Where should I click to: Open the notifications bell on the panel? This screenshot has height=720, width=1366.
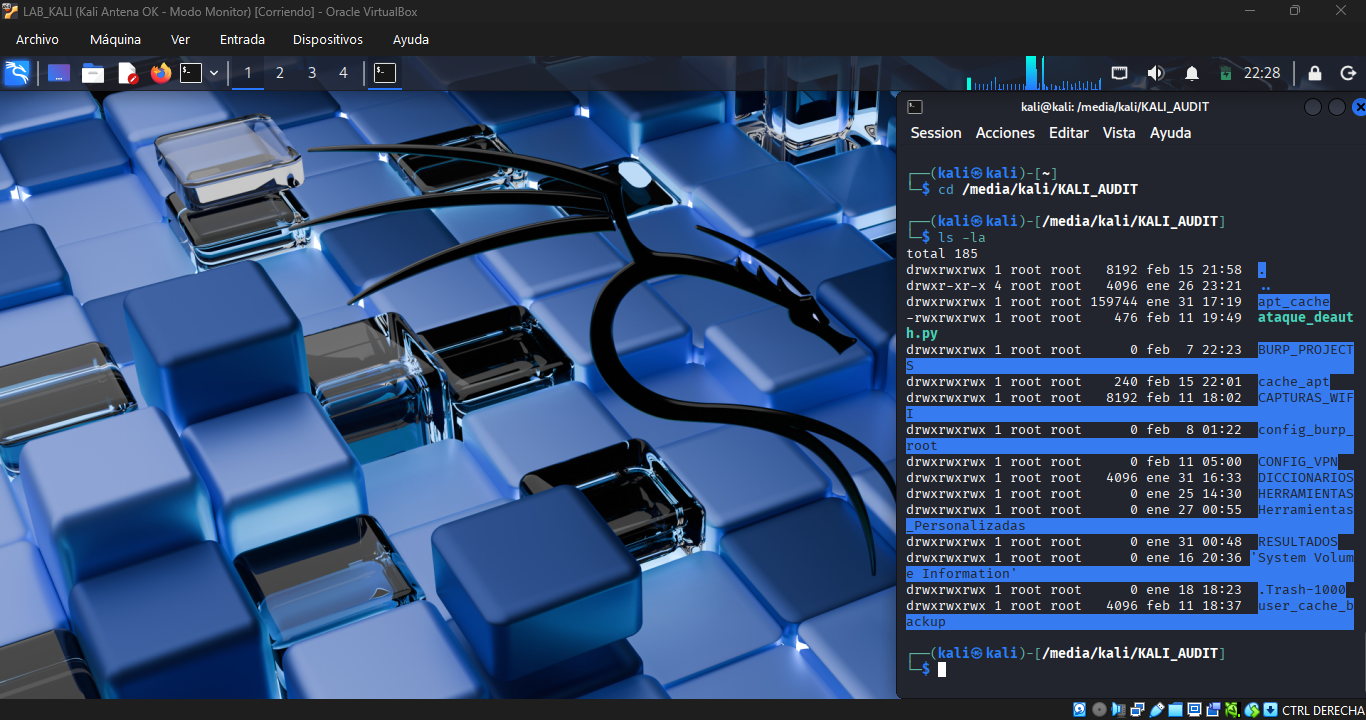click(x=1191, y=72)
